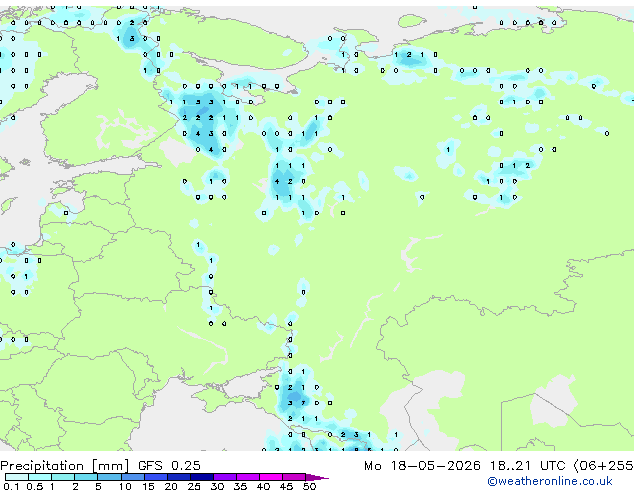Pick the 25–30 mm navy legend swatch
The image size is (634, 490).
202,477
